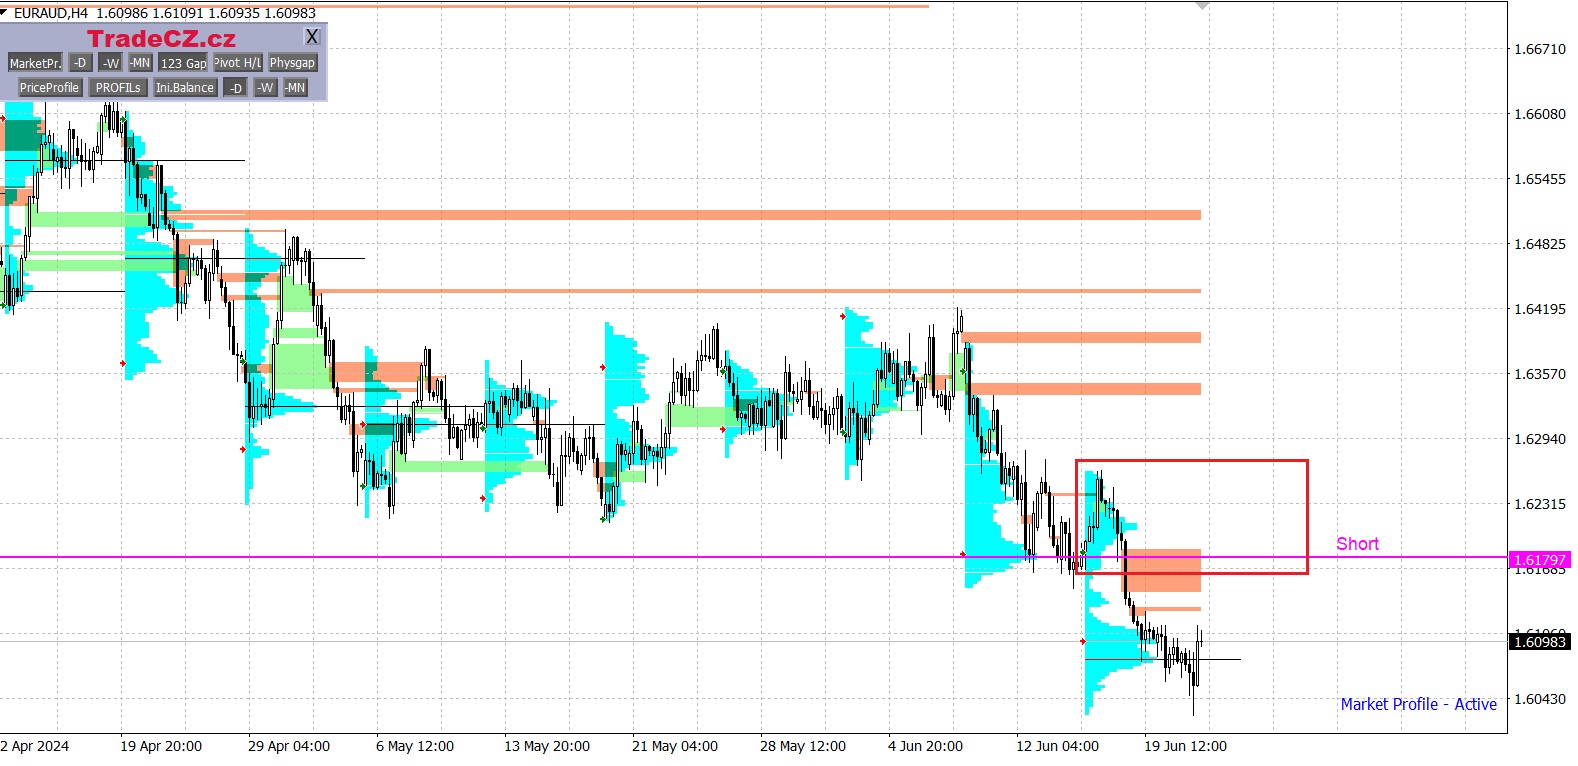This screenshot has height=766, width=1578.
Task: Toggle the Pivot H/L indicator
Action: point(238,63)
